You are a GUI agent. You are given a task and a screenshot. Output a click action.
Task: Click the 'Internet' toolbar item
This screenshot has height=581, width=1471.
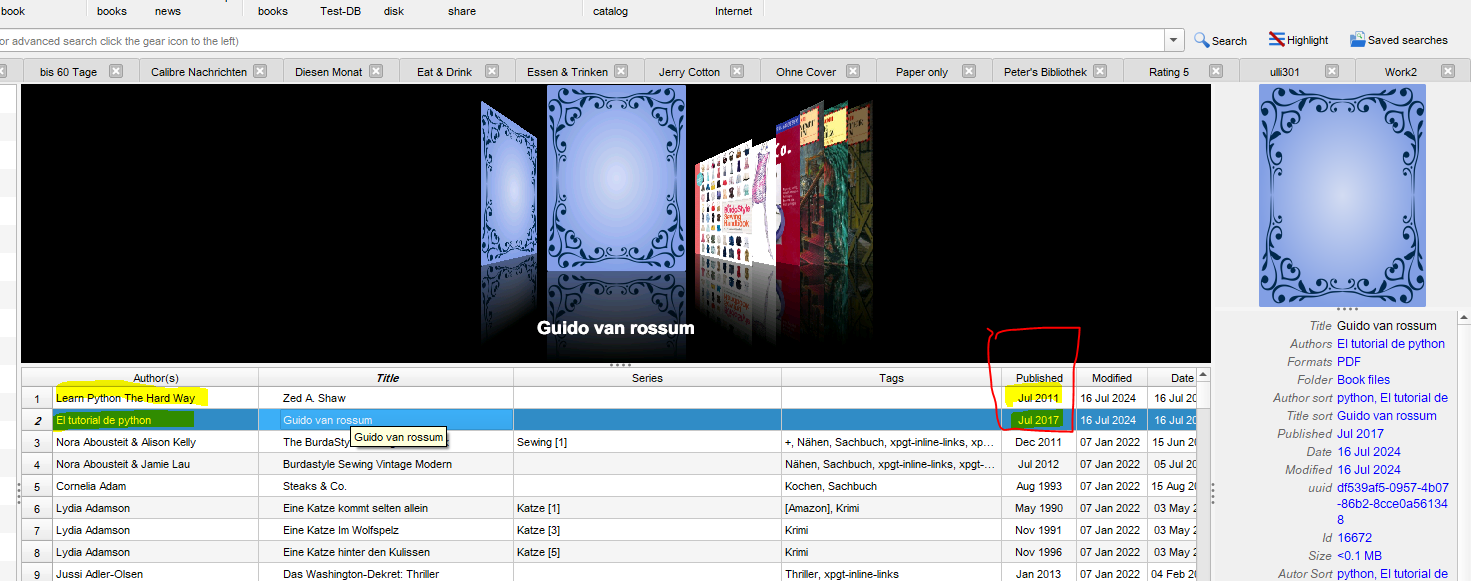734,11
